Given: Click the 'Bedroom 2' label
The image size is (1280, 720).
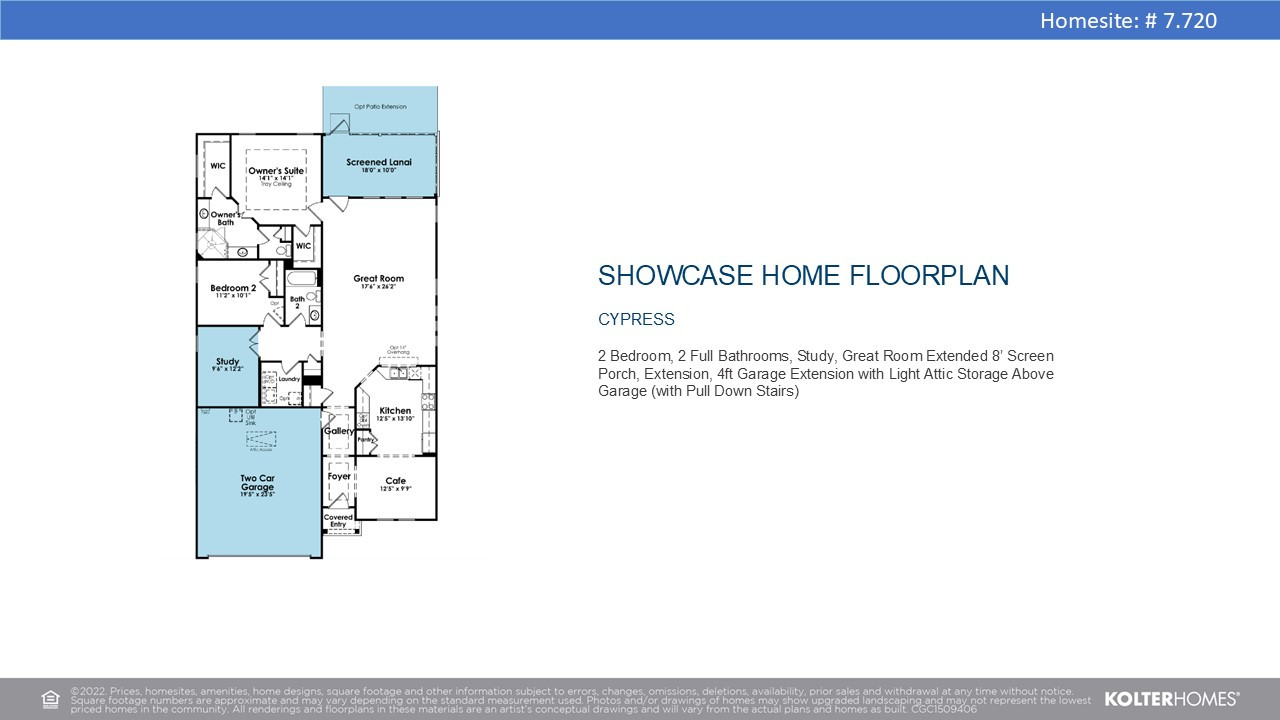Looking at the screenshot, I should [x=233, y=288].
